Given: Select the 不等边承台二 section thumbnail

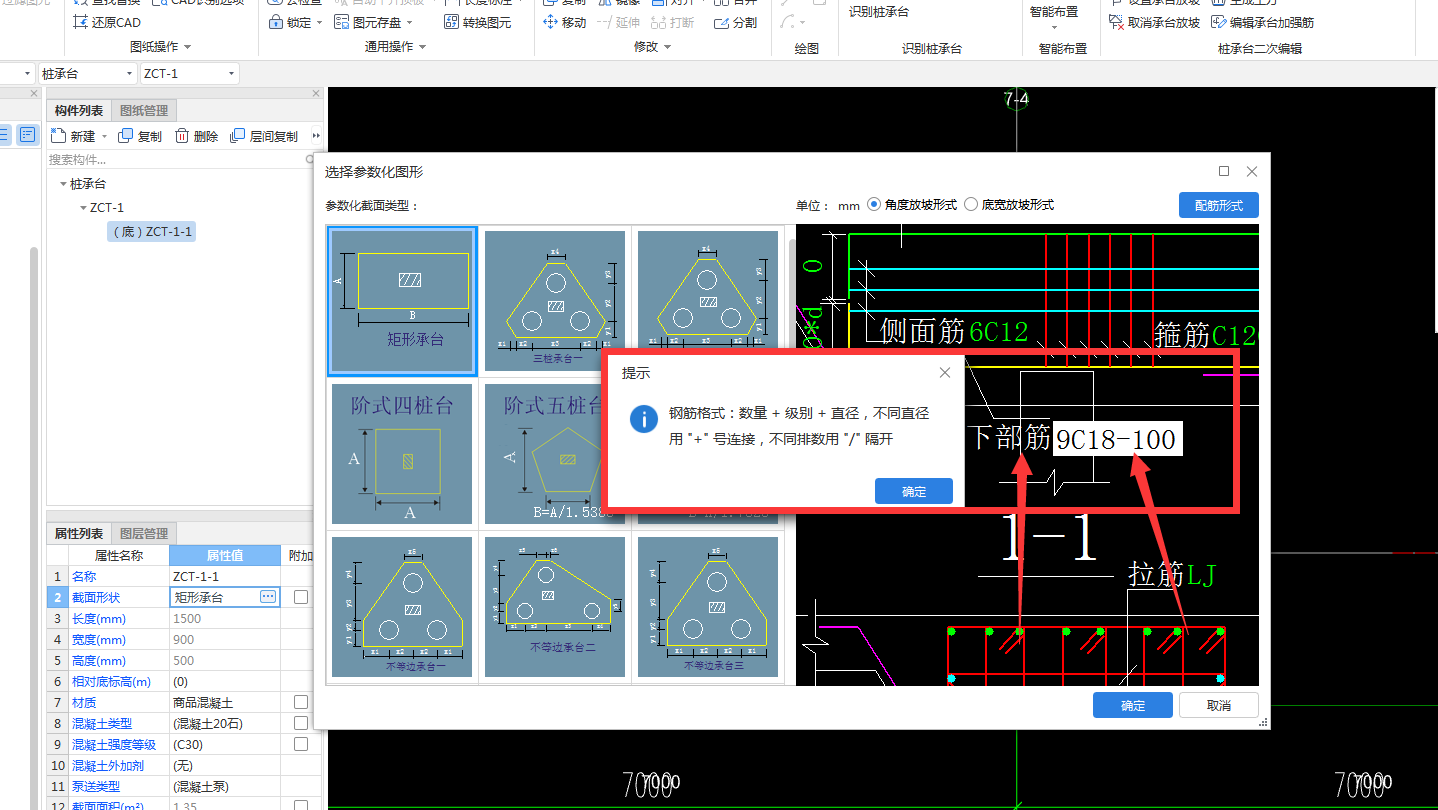Looking at the screenshot, I should [555, 607].
